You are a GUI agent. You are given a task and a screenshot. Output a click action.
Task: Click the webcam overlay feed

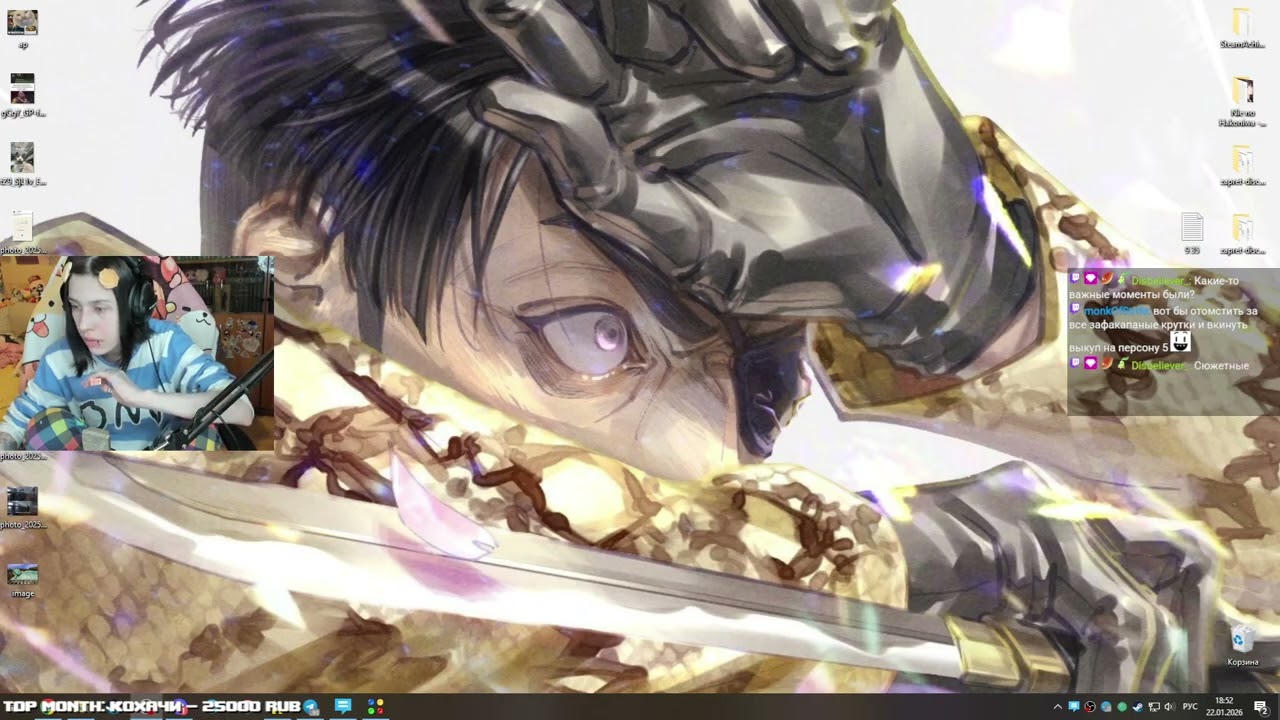tap(137, 353)
